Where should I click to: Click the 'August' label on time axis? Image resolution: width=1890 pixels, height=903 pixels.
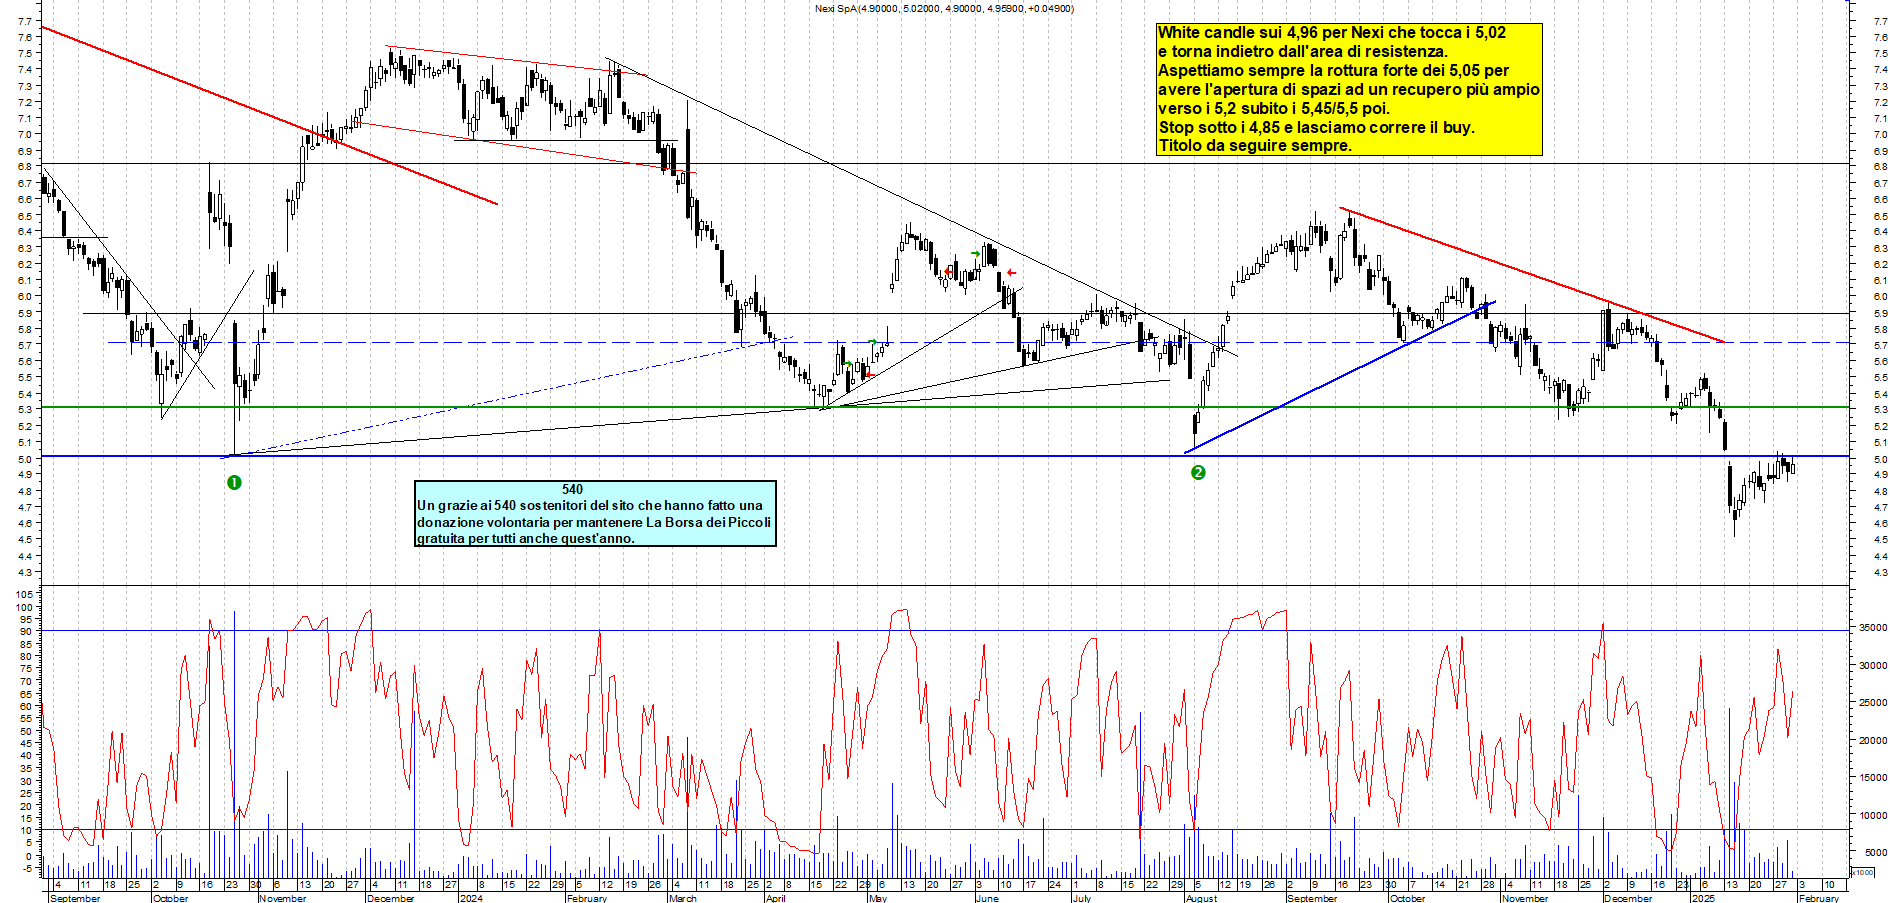point(1202,898)
